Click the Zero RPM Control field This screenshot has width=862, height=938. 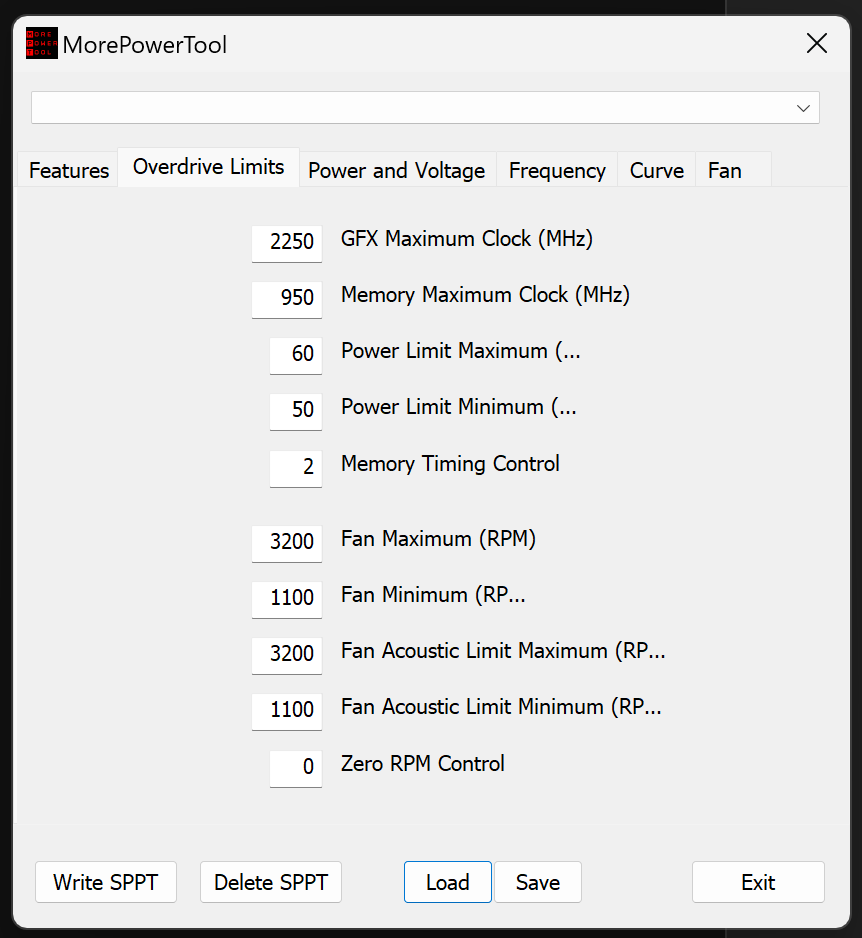(x=296, y=768)
